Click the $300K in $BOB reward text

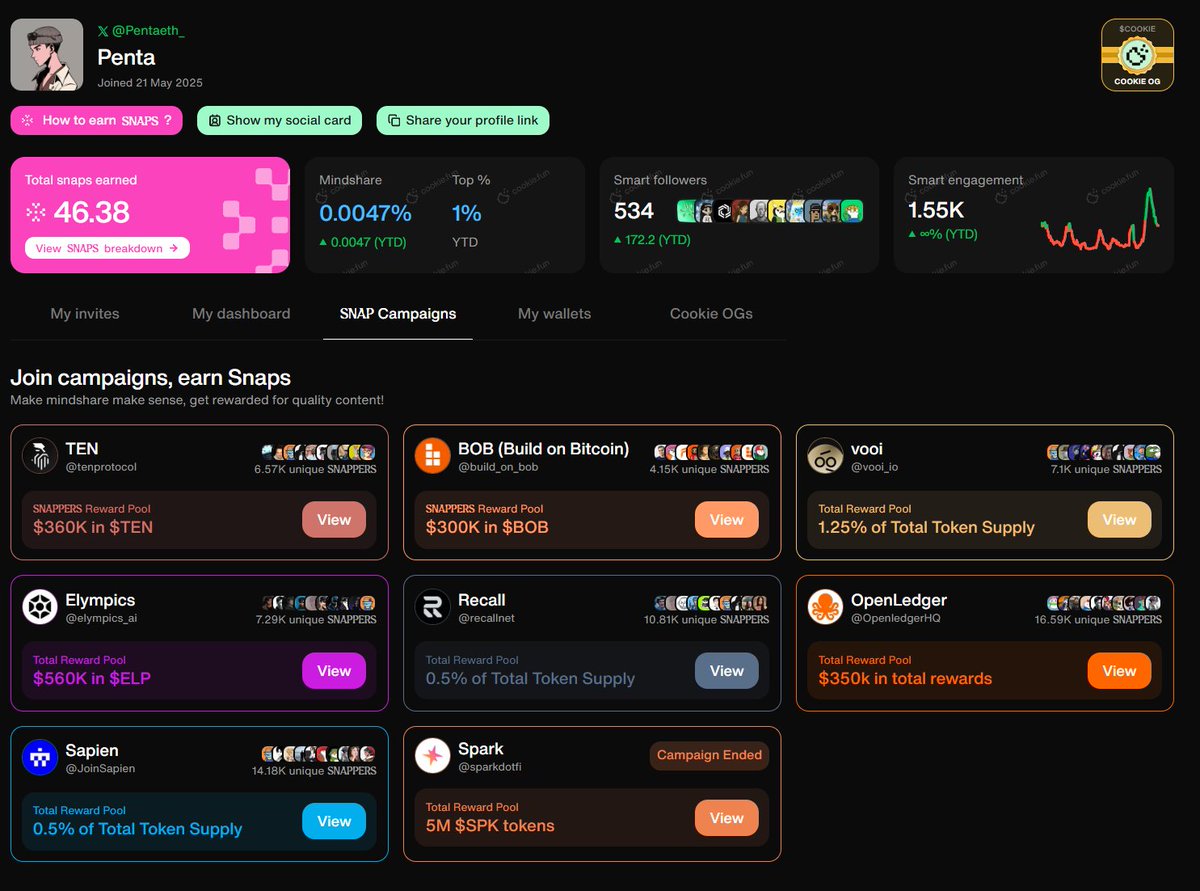pyautogui.click(x=487, y=527)
